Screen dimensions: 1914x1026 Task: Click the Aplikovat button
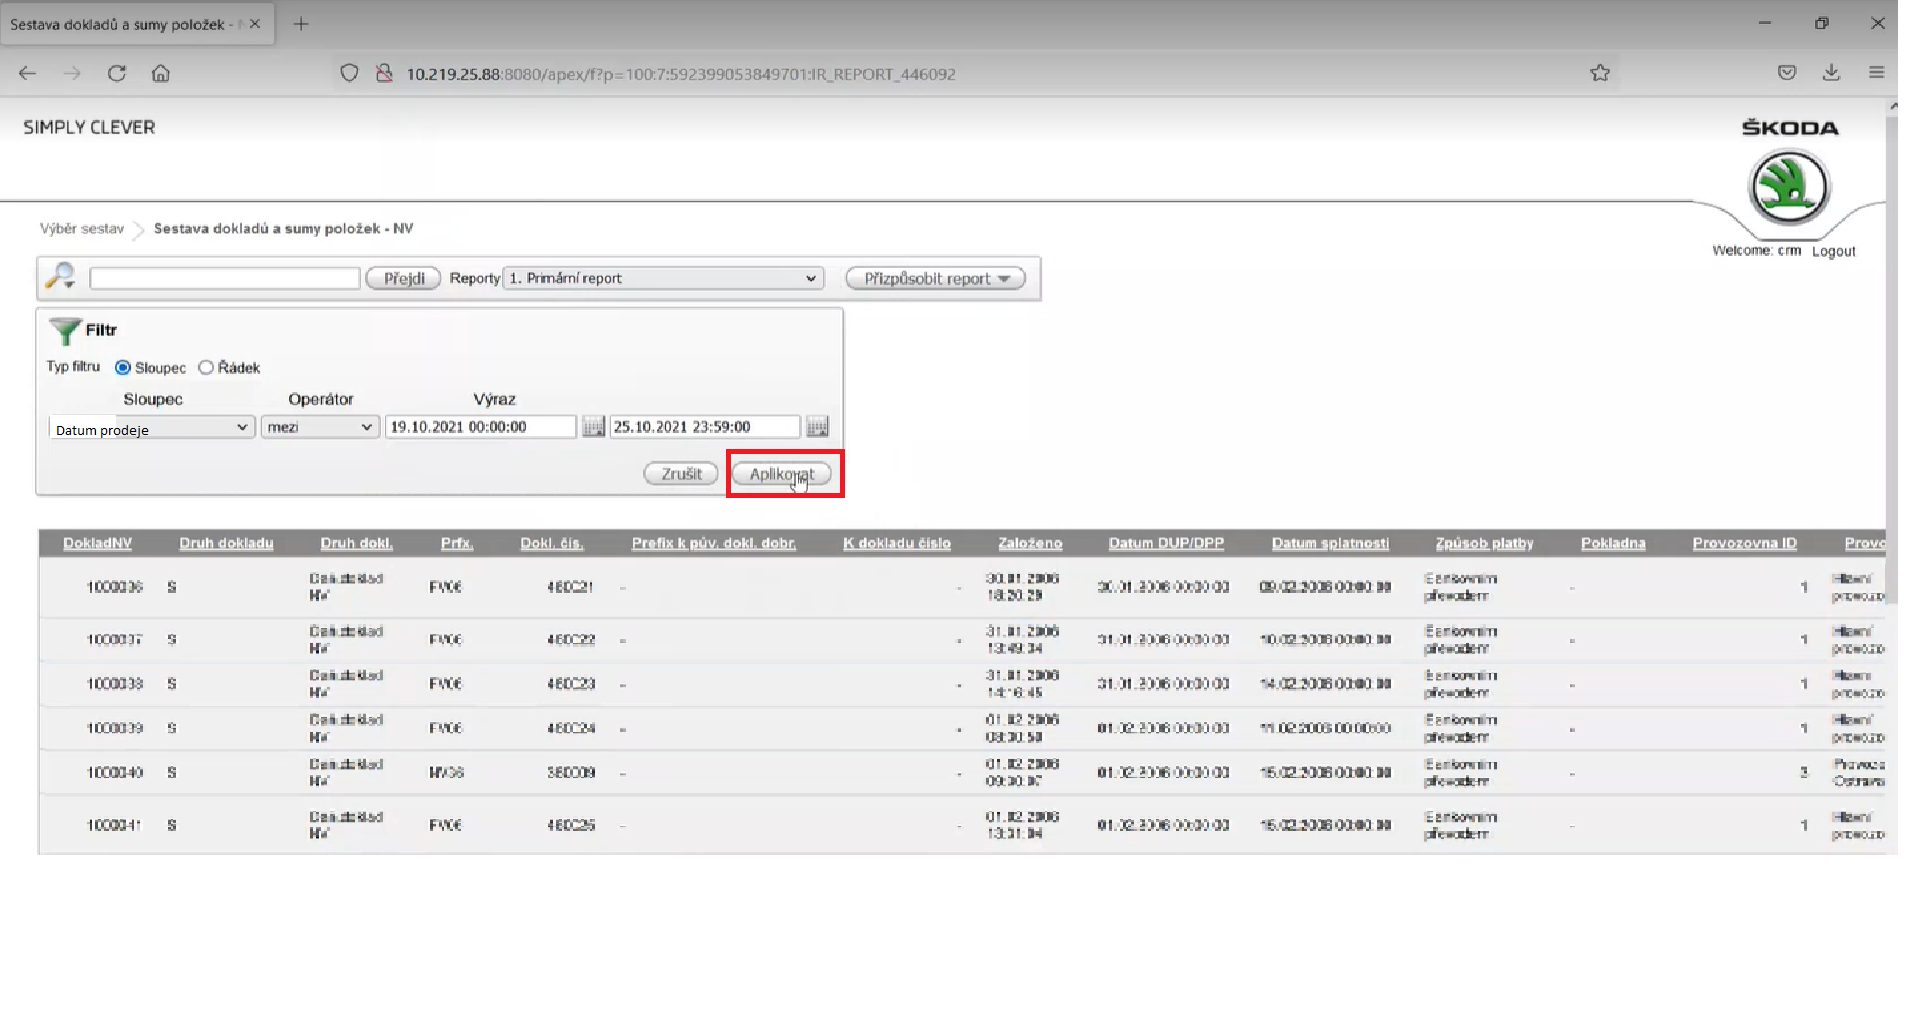[781, 474]
